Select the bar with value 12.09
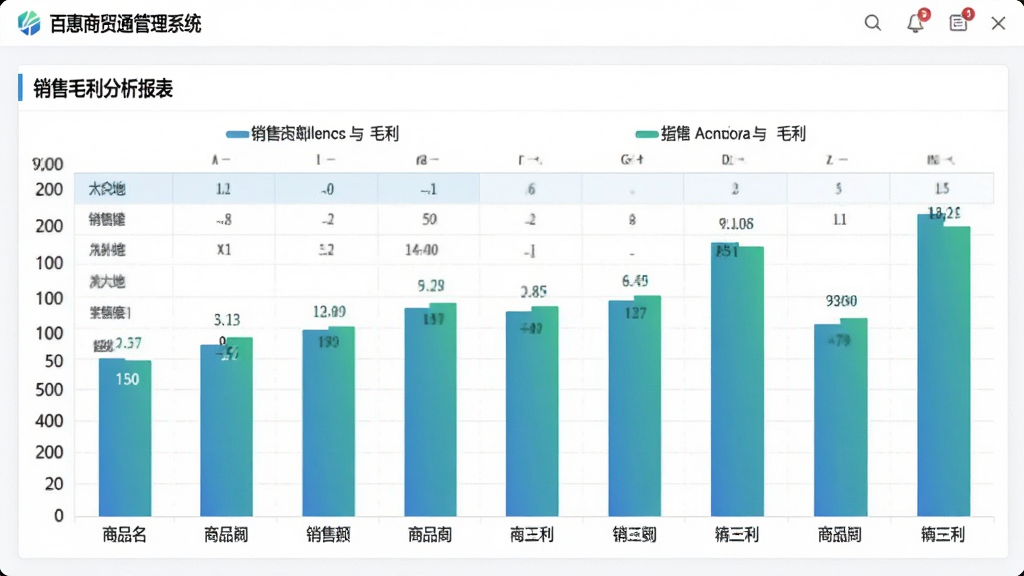Viewport: 1024px width, 576px height. [328, 422]
